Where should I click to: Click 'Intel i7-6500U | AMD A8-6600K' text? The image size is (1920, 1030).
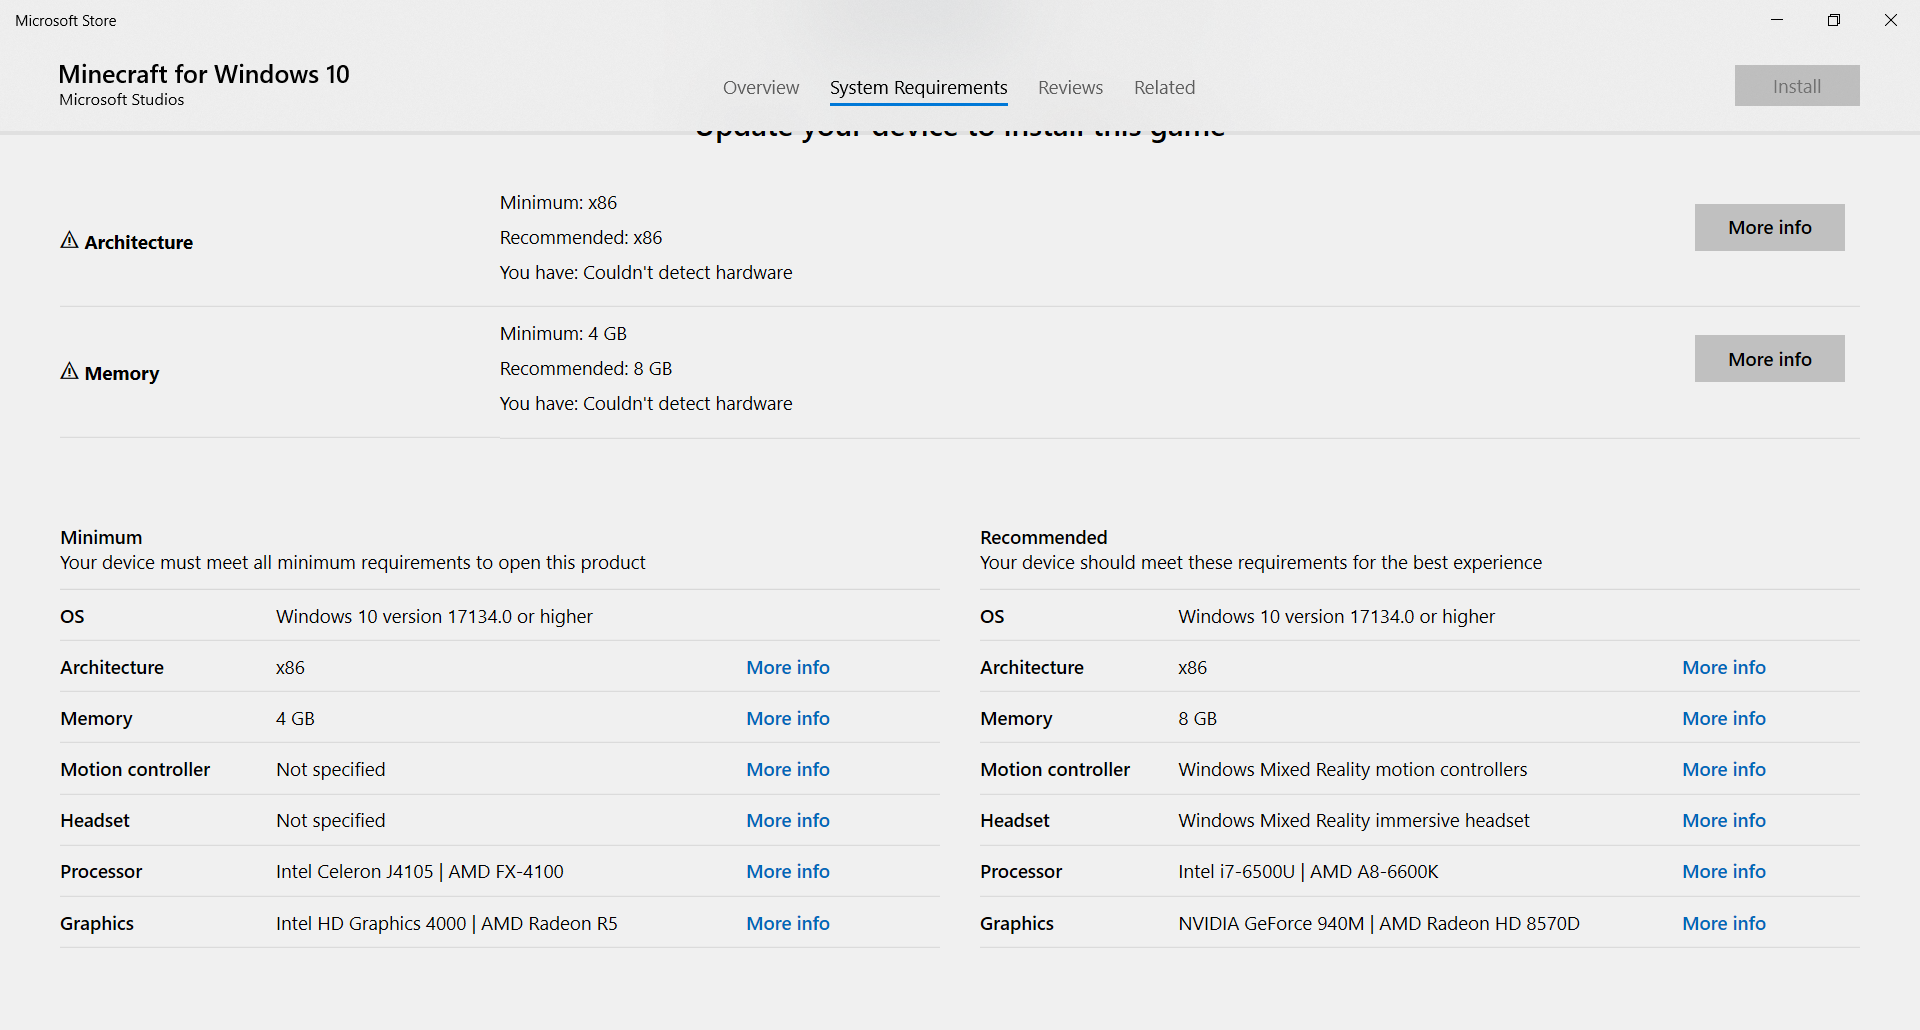[1308, 871]
